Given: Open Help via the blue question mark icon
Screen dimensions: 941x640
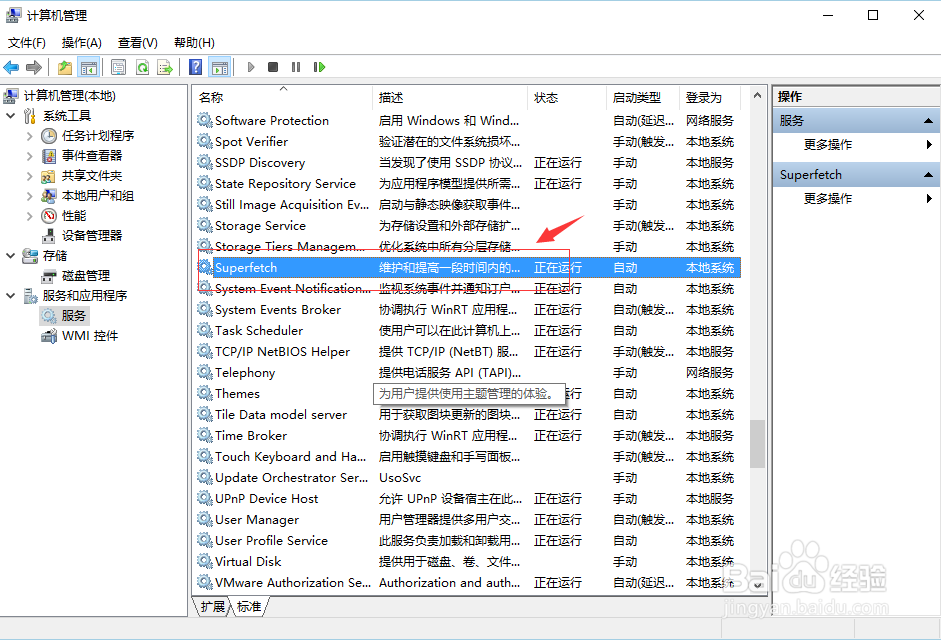Looking at the screenshot, I should click(x=195, y=67).
